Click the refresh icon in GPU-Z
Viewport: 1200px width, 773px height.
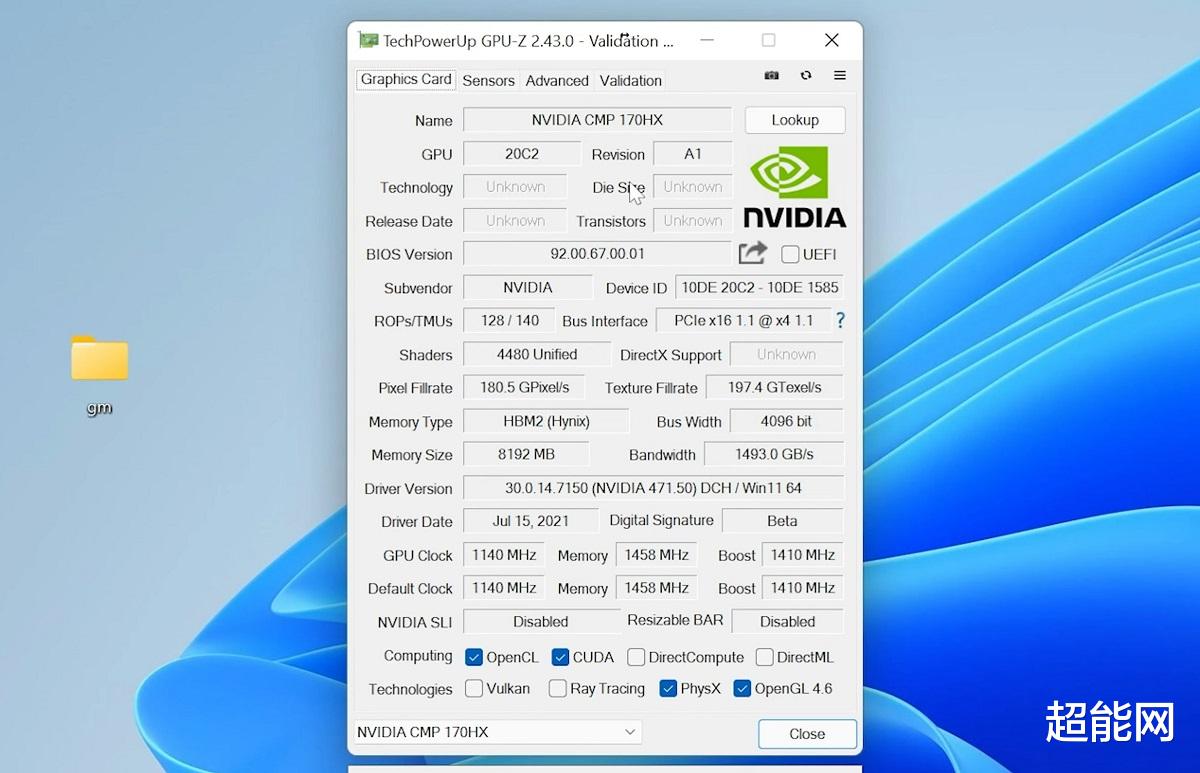(x=806, y=76)
